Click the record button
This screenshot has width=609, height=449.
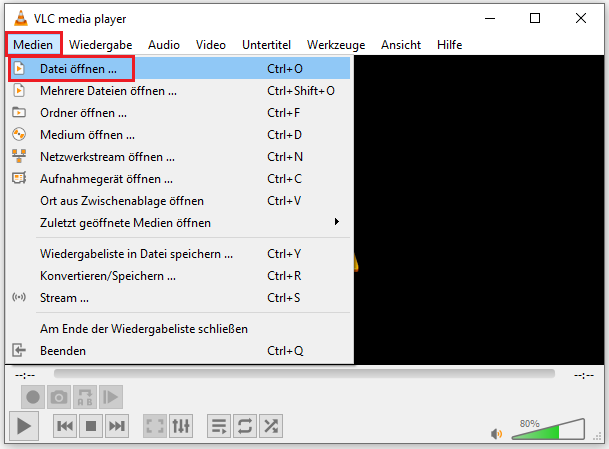coord(33,397)
